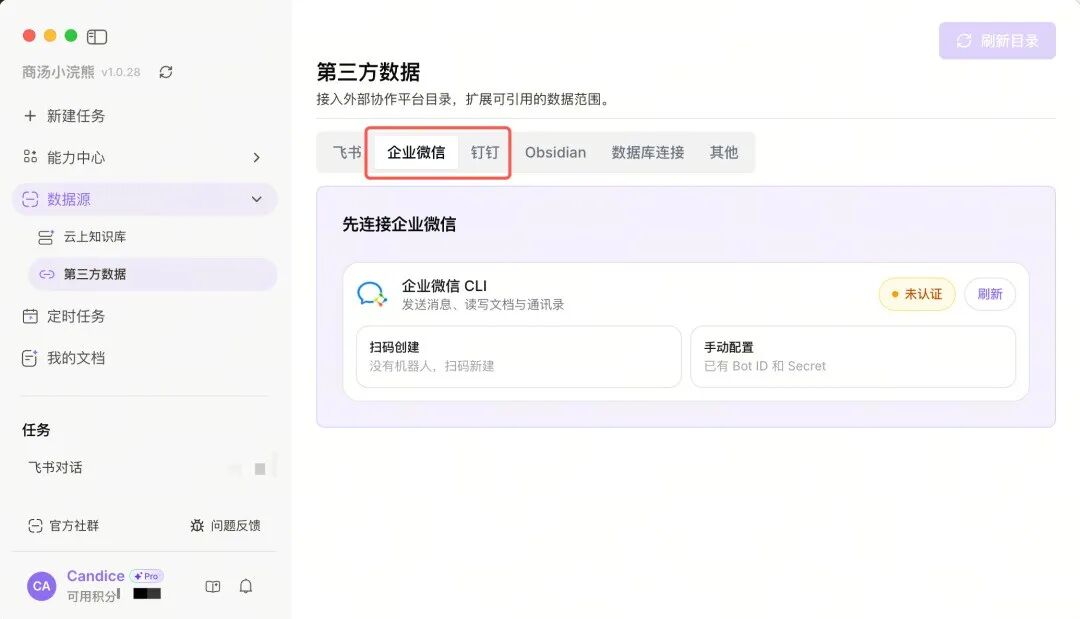Switch to the 飞书 tab
This screenshot has width=1080, height=619.
[x=346, y=152]
